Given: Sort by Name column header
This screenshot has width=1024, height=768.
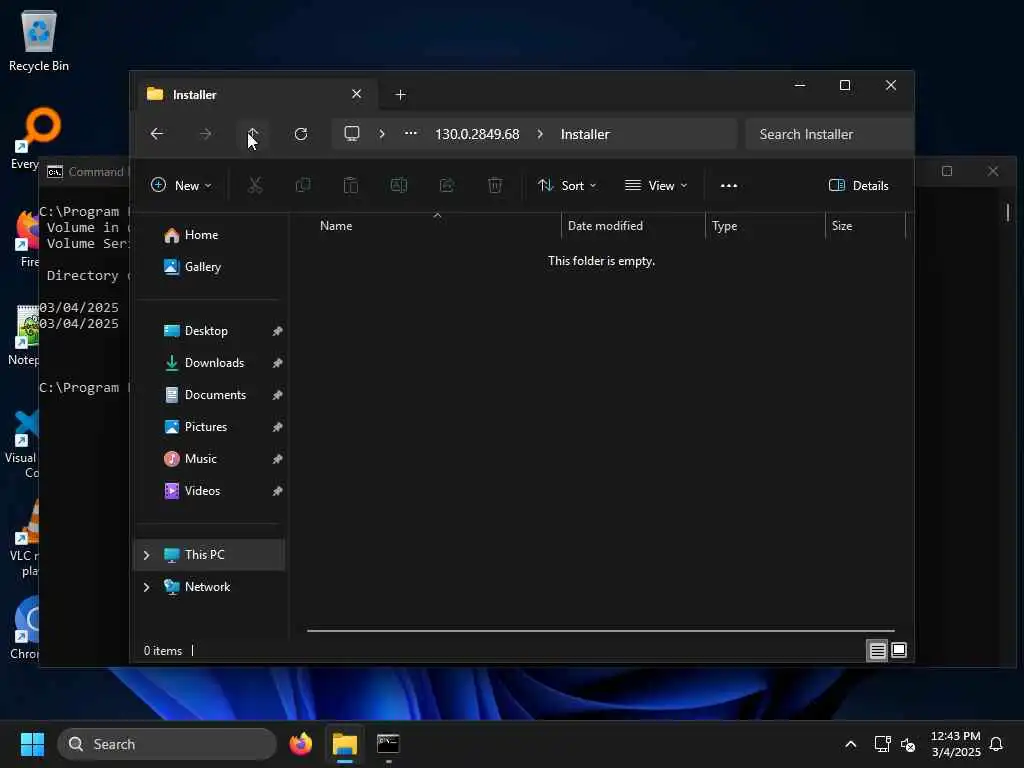Looking at the screenshot, I should pos(336,226).
